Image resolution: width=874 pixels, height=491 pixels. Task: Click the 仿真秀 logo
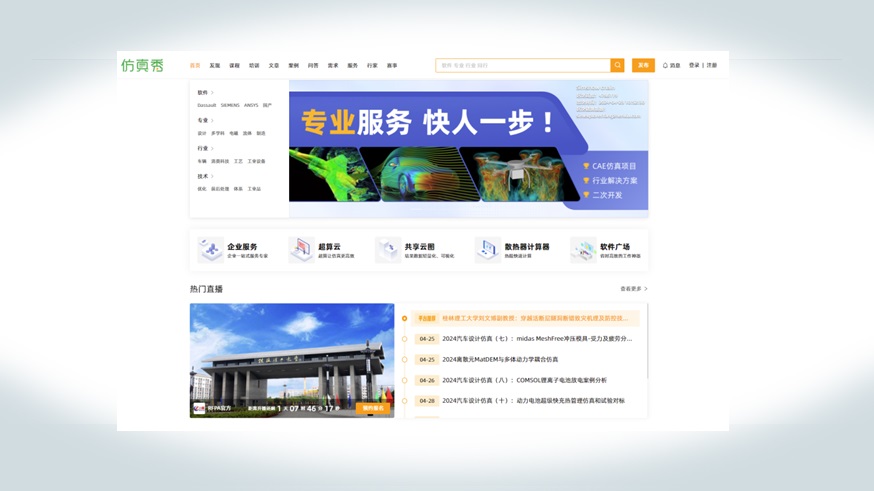pos(142,65)
